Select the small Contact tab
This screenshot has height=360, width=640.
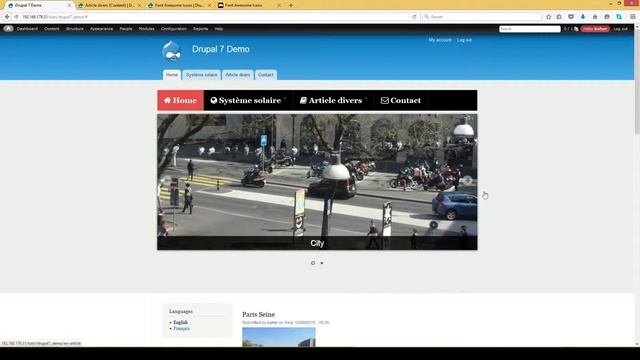[266, 75]
